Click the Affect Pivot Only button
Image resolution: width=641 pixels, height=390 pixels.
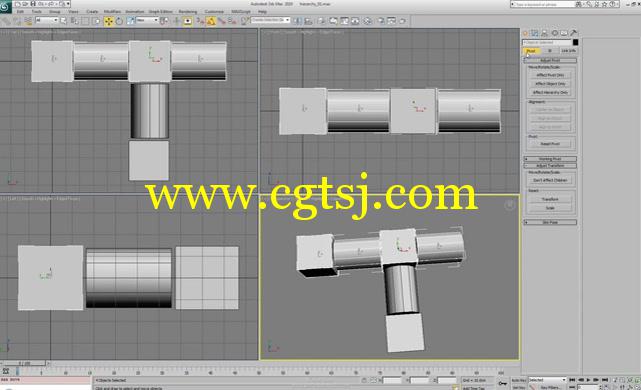(x=550, y=75)
